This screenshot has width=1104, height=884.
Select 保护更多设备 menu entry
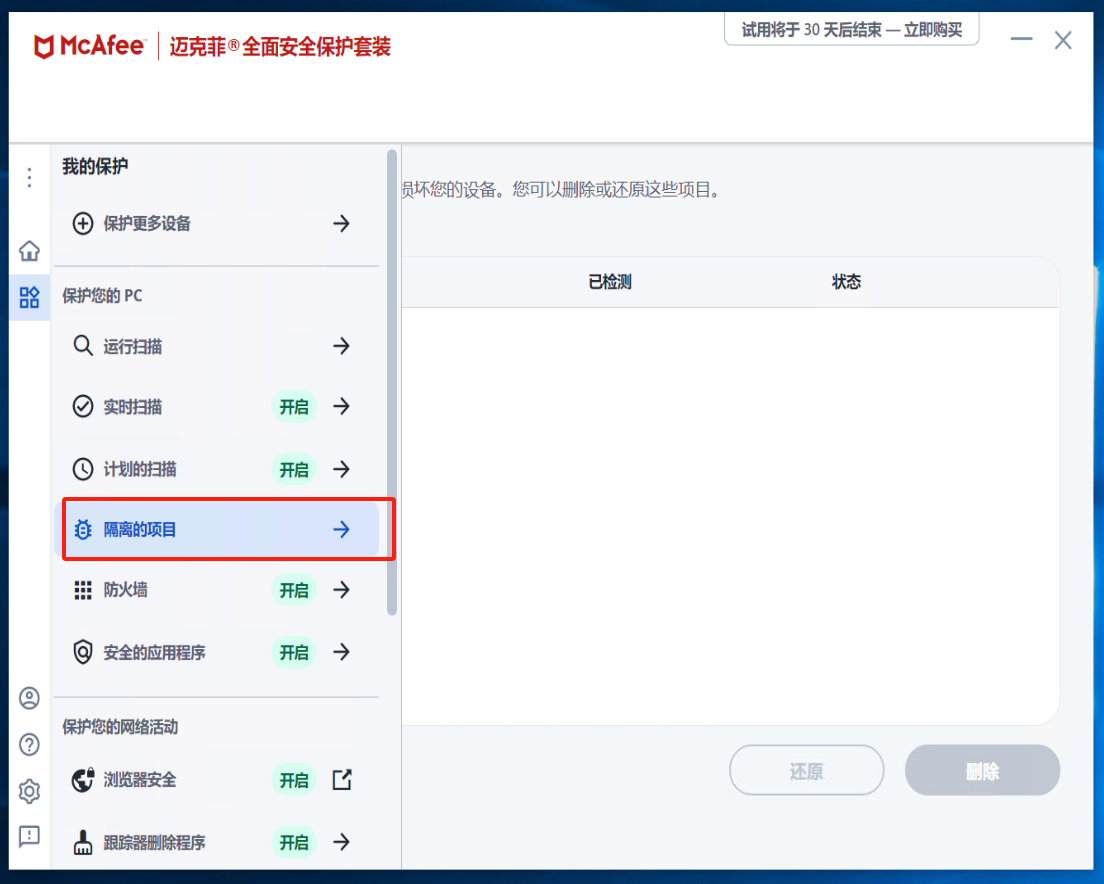click(216, 224)
